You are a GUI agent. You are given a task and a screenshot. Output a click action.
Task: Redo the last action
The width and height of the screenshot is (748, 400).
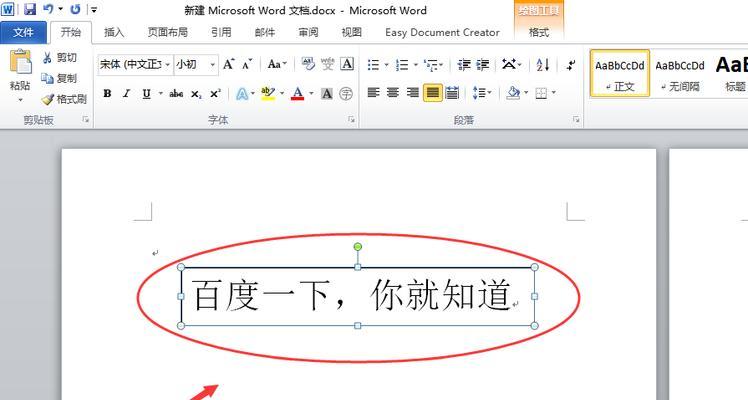coord(75,9)
